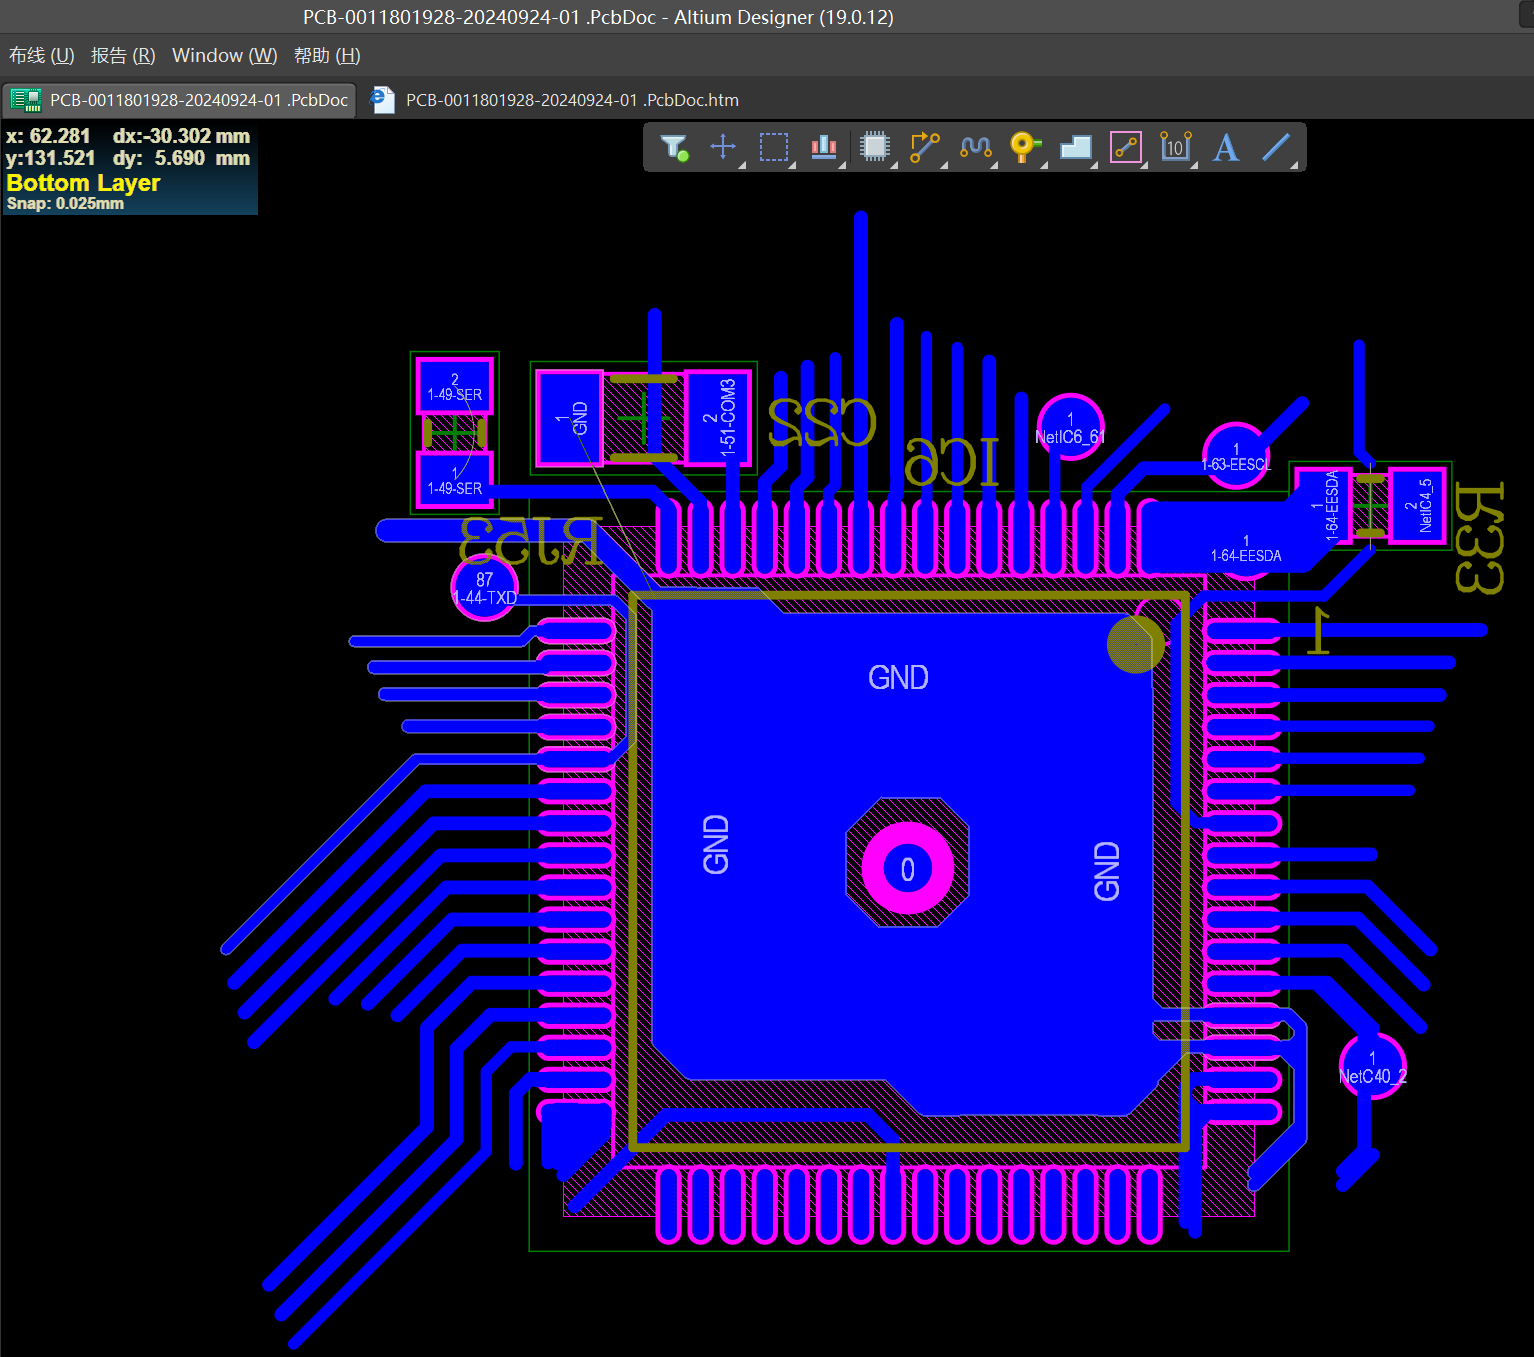
Task: Select the IC6 designator text
Action: point(952,462)
